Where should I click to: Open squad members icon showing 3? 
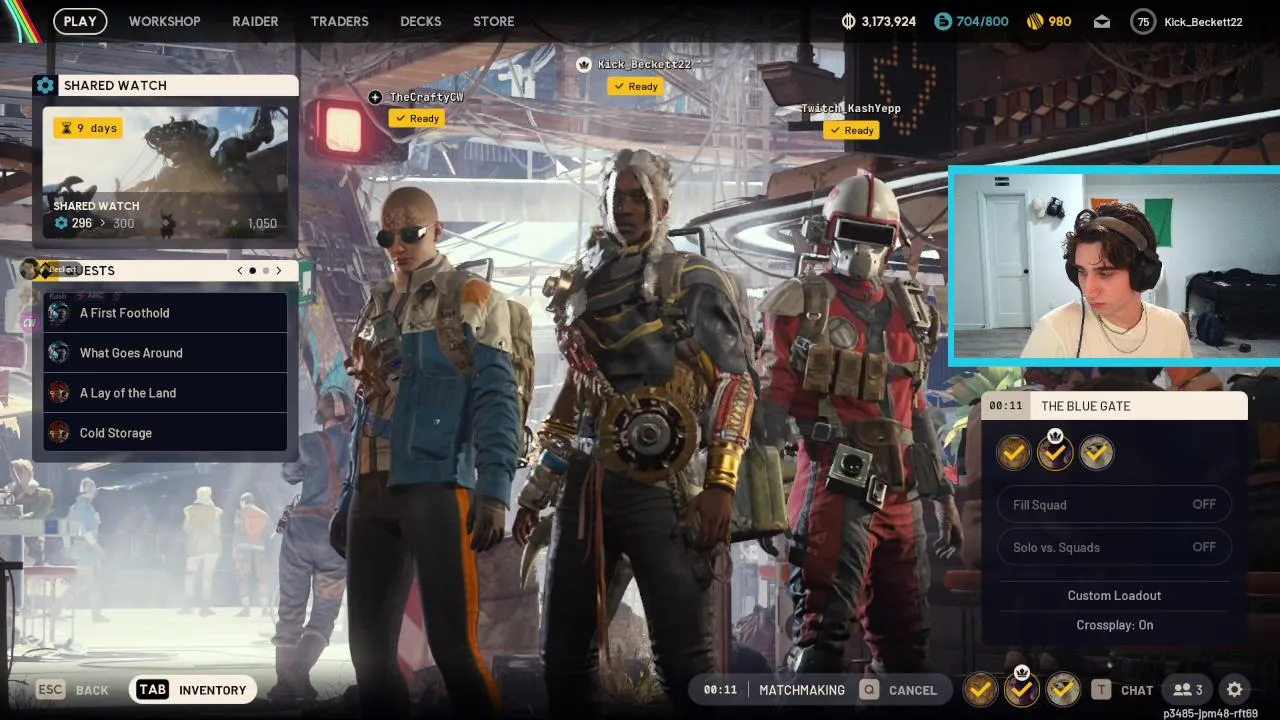coord(1188,690)
